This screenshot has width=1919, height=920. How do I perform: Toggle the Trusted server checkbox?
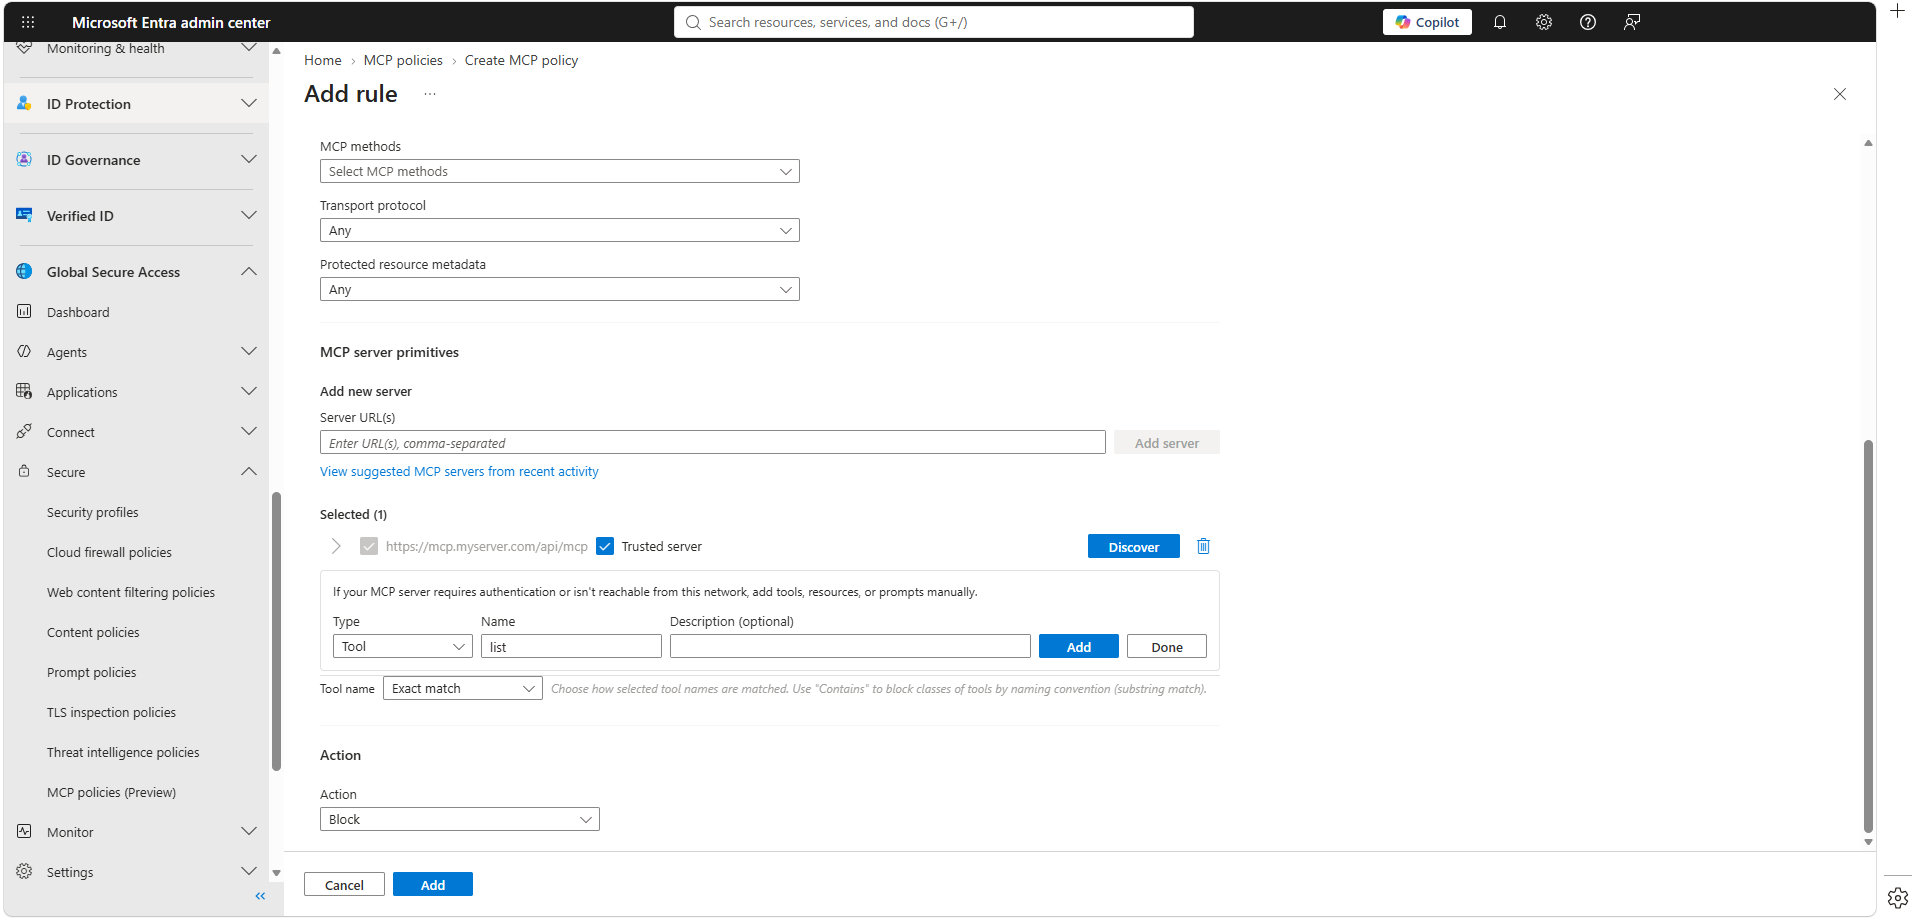tap(605, 546)
